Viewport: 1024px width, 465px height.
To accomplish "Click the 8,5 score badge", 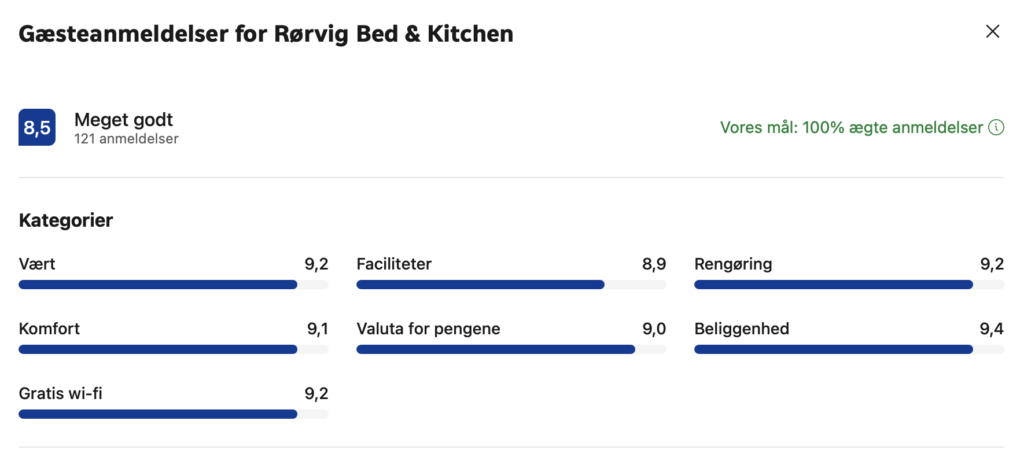I will click(x=37, y=127).
